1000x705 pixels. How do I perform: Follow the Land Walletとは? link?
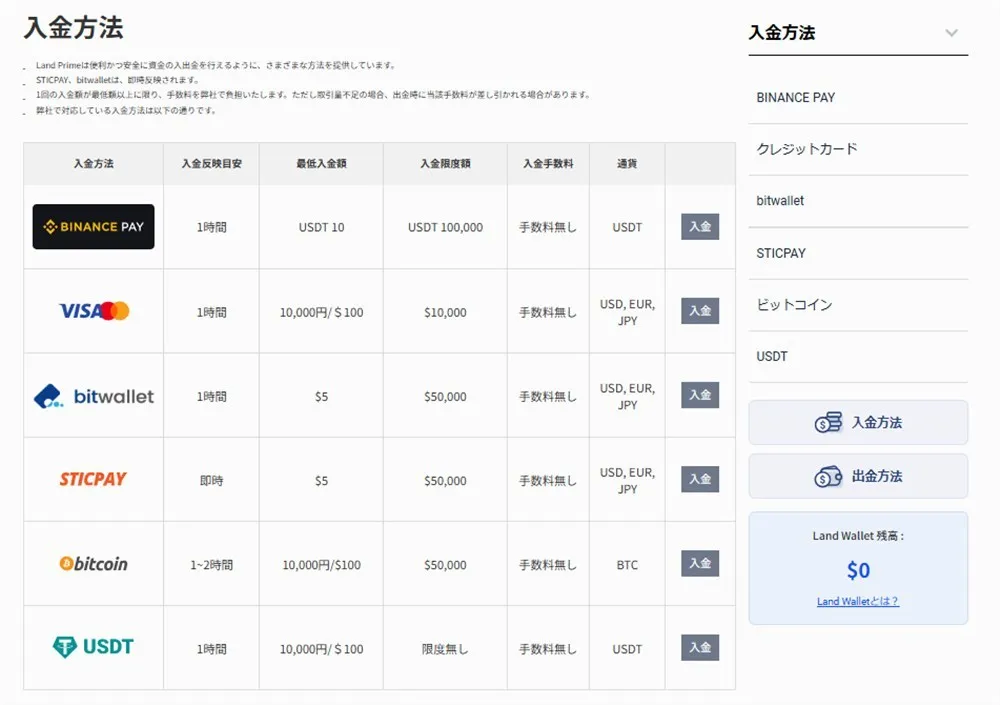pos(858,601)
